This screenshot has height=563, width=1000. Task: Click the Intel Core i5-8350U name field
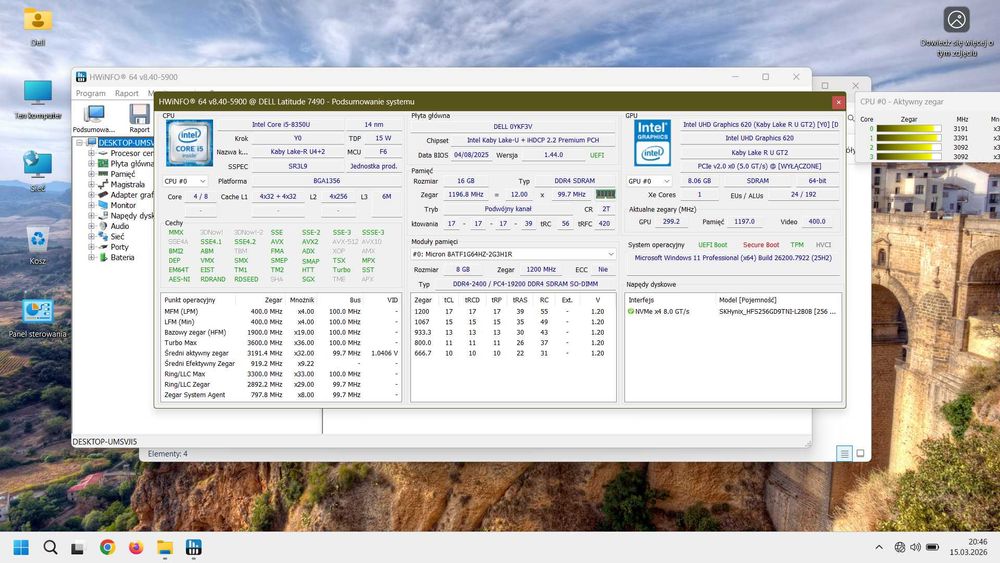tap(281, 124)
